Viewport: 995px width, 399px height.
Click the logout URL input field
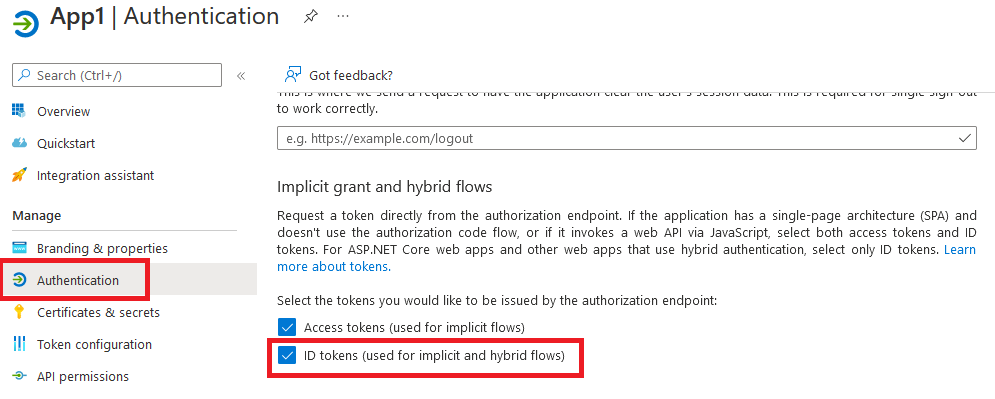point(627,138)
